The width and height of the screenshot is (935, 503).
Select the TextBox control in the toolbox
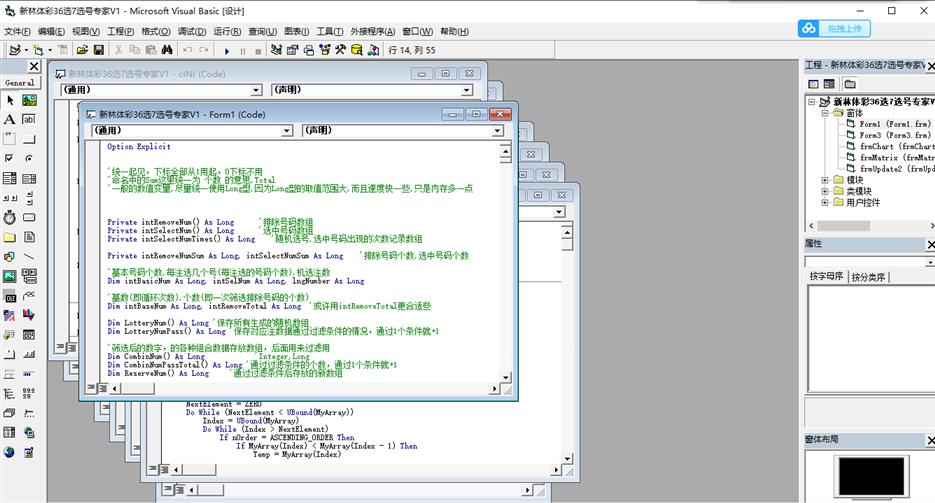pos(29,119)
